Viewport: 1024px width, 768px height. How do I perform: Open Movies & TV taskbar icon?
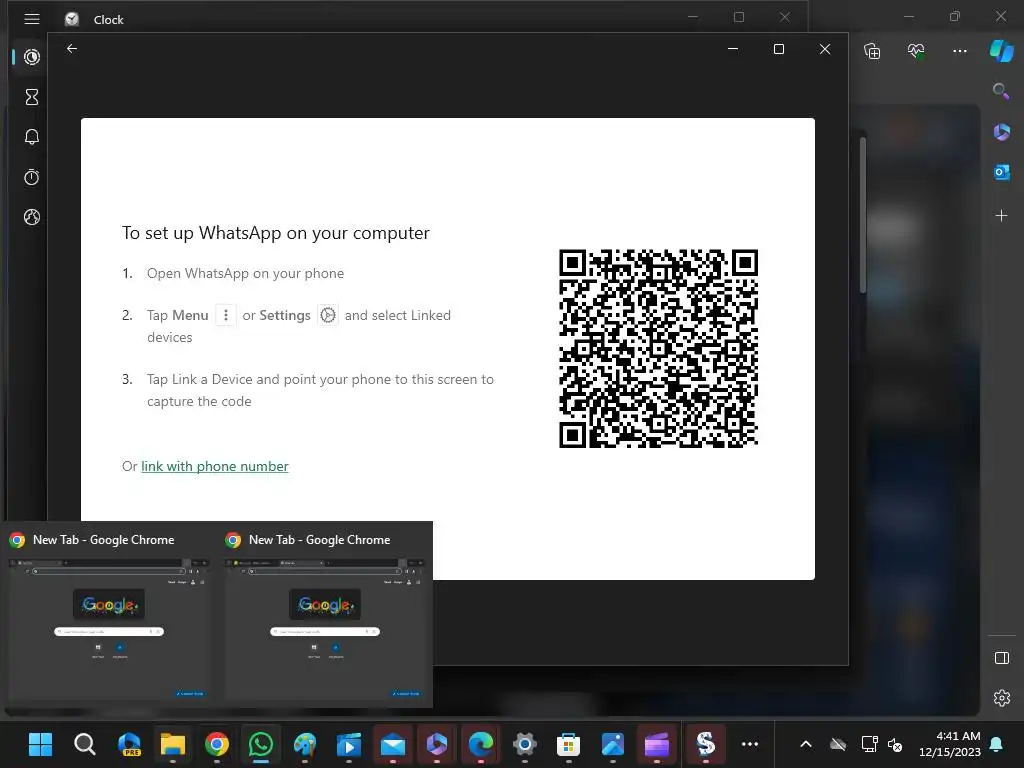pyautogui.click(x=349, y=744)
